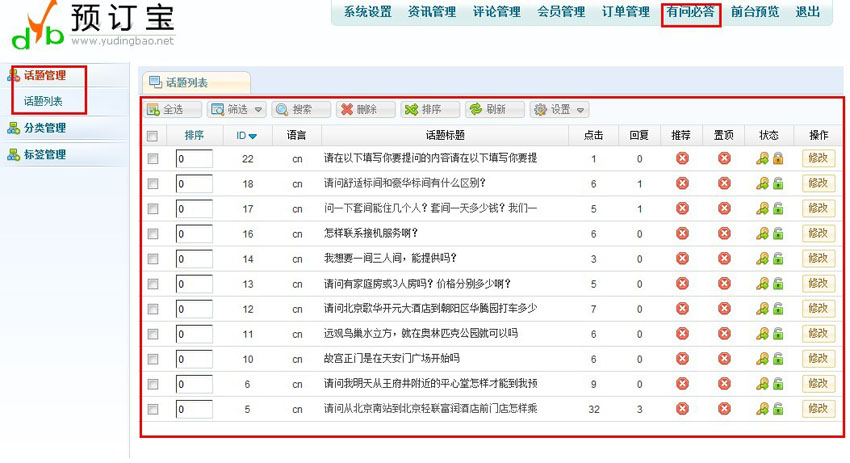The height and width of the screenshot is (463, 850).
Task: Click the sort order input for ID 22
Action: coord(194,159)
